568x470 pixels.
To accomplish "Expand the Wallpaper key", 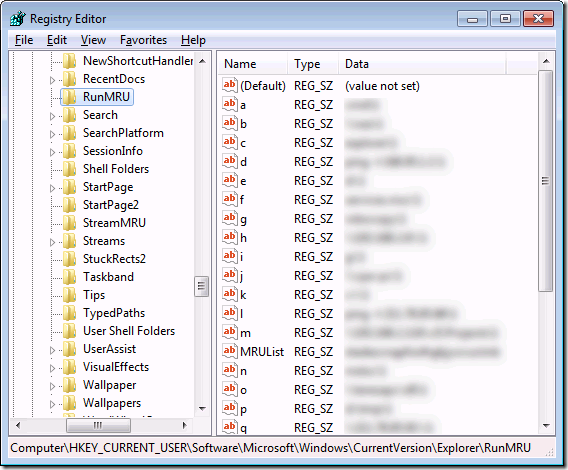I will pos(52,386).
